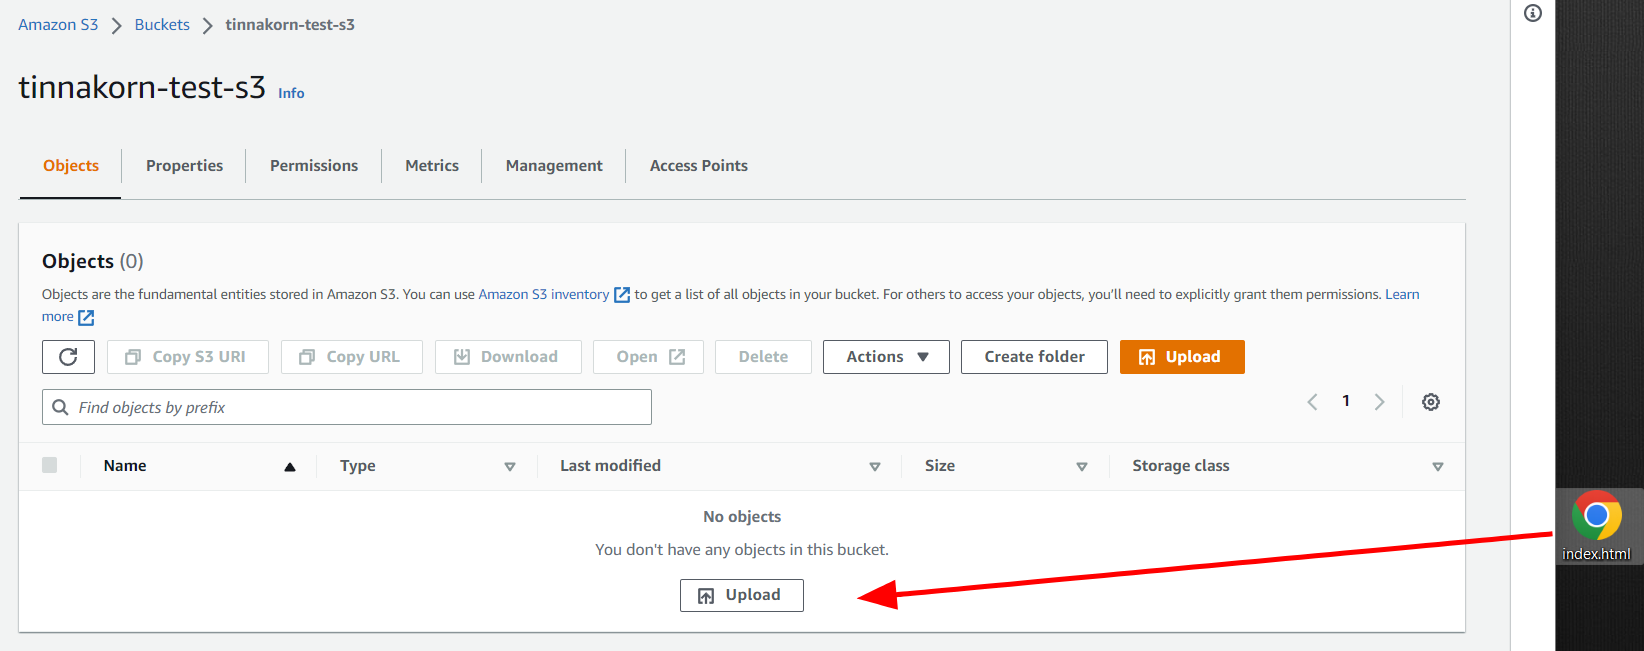This screenshot has width=1644, height=651.
Task: Click the Last modified column header
Action: 610,466
